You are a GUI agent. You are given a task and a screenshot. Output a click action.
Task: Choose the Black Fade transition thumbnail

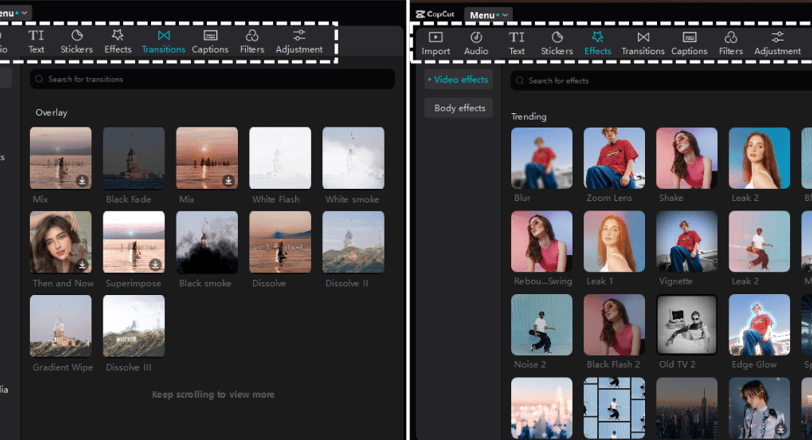[x=134, y=158]
